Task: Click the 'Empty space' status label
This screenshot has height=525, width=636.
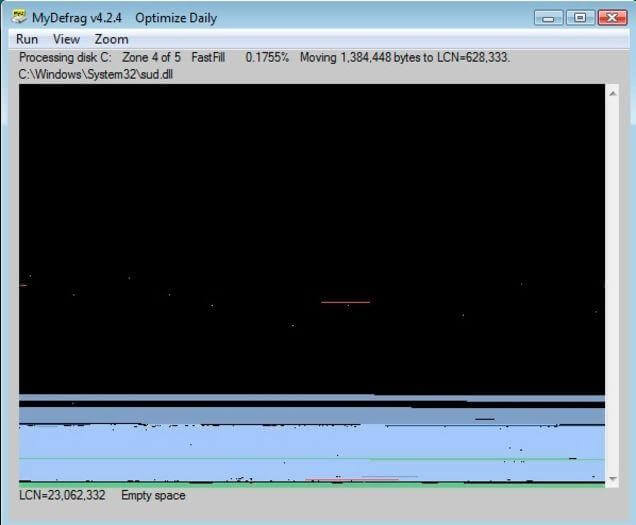Action: click(153, 495)
